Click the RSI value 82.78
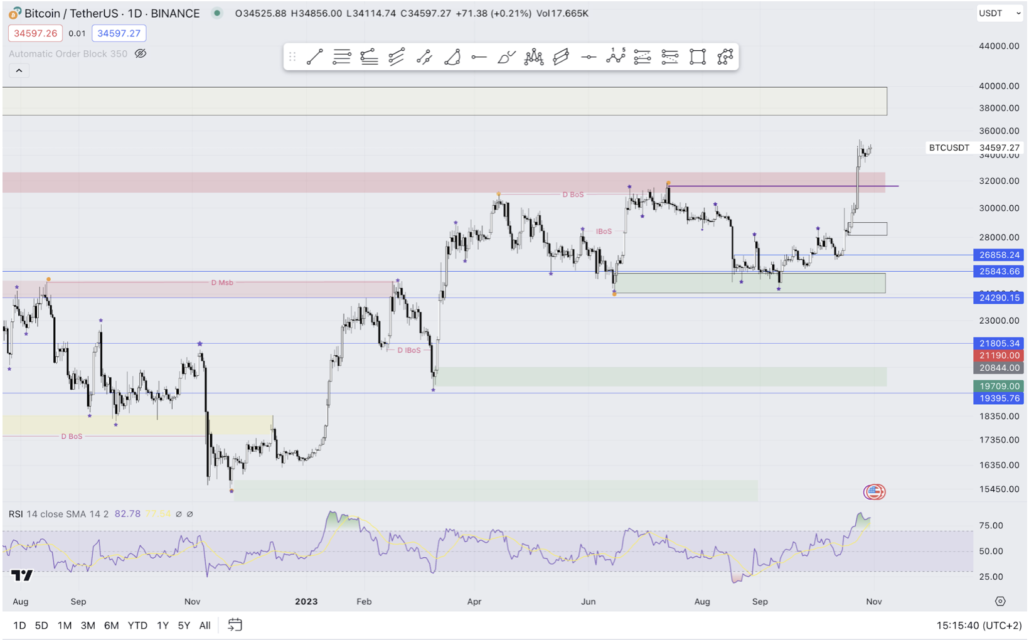The width and height of the screenshot is (1029, 640). click(127, 514)
